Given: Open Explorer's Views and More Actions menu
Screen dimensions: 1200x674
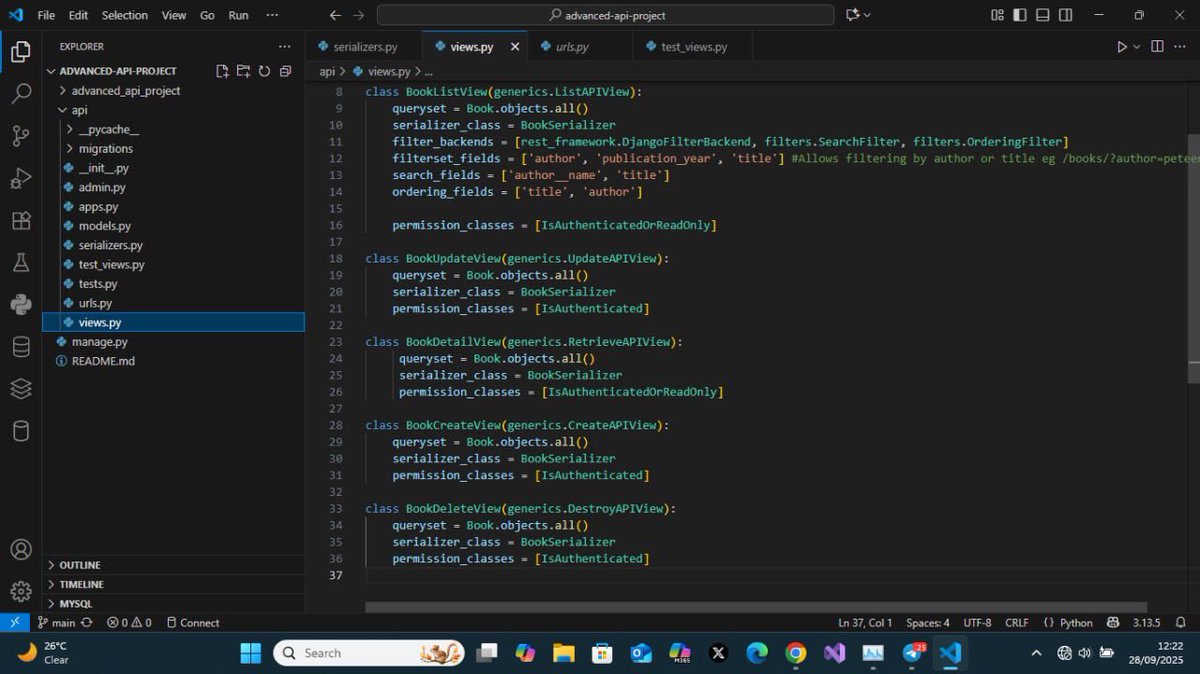Looking at the screenshot, I should [x=285, y=46].
